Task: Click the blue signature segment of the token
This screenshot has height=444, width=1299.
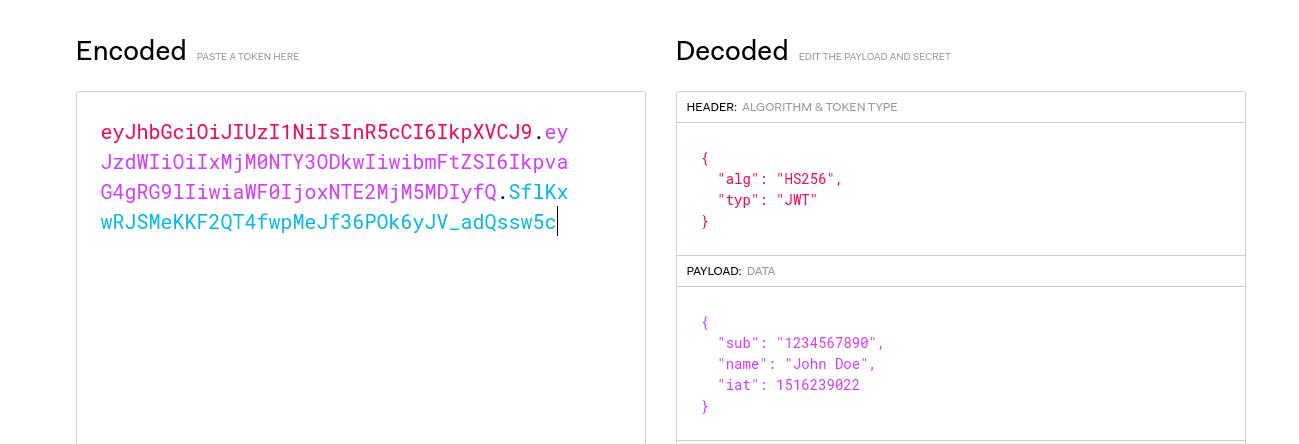Action: pyautogui.click(x=328, y=222)
